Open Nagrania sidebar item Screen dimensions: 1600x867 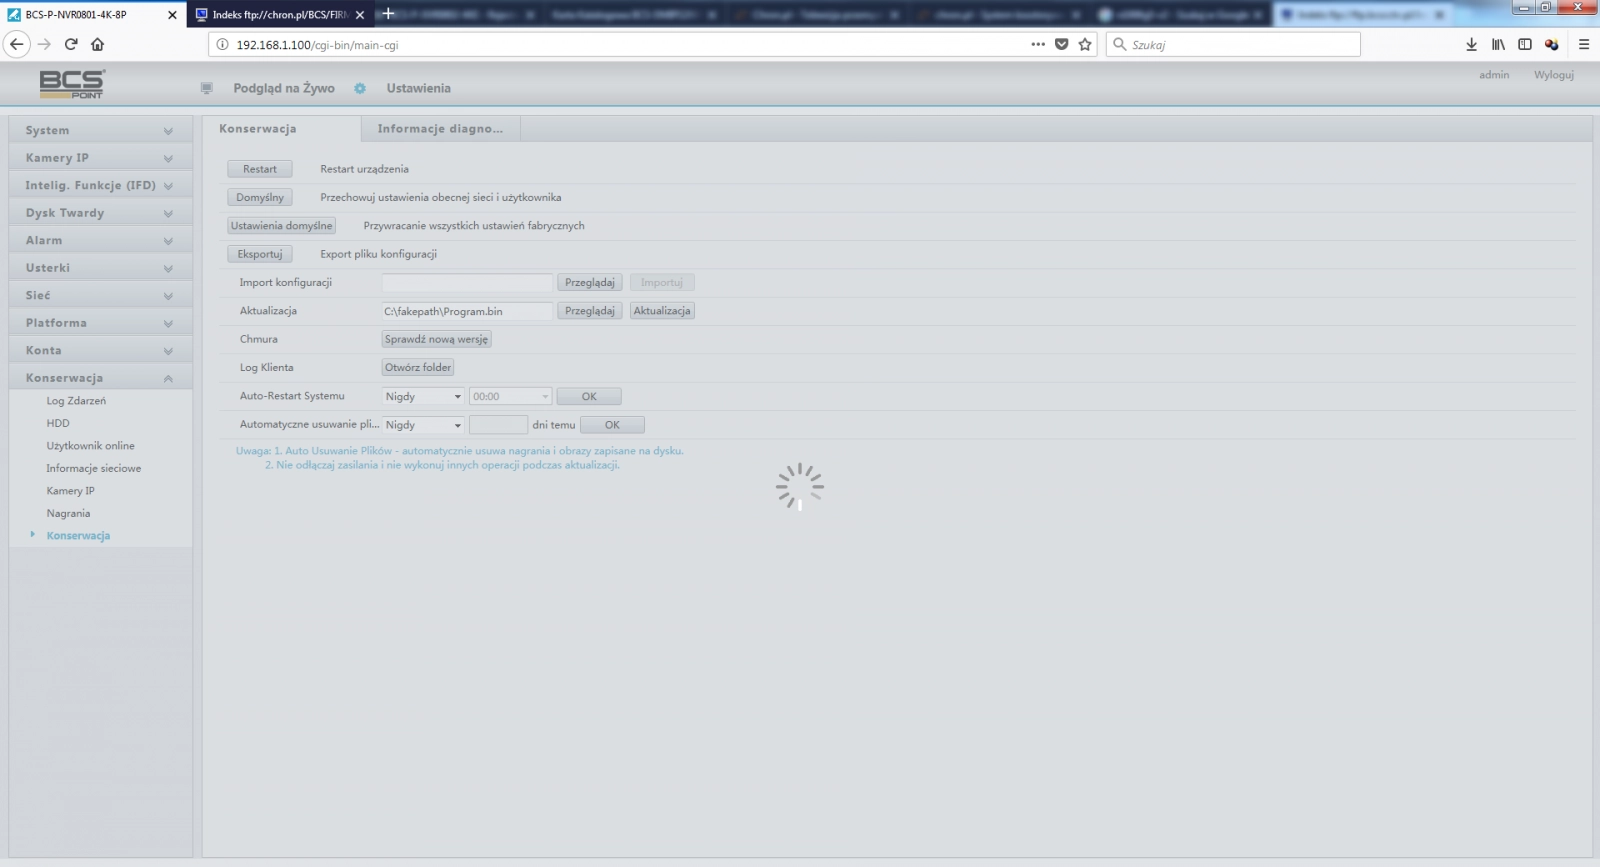pyautogui.click(x=68, y=513)
